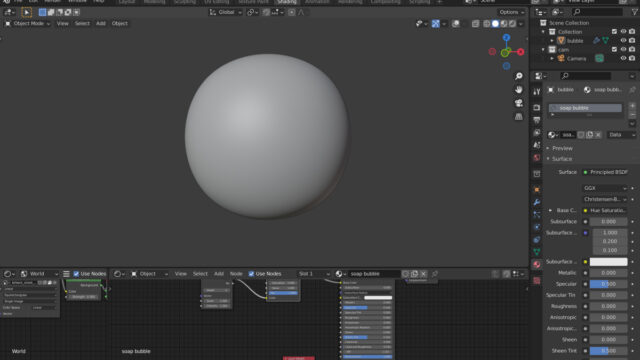Open the Tool properties tab icon
The width and height of the screenshot is (640, 360).
[536, 92]
